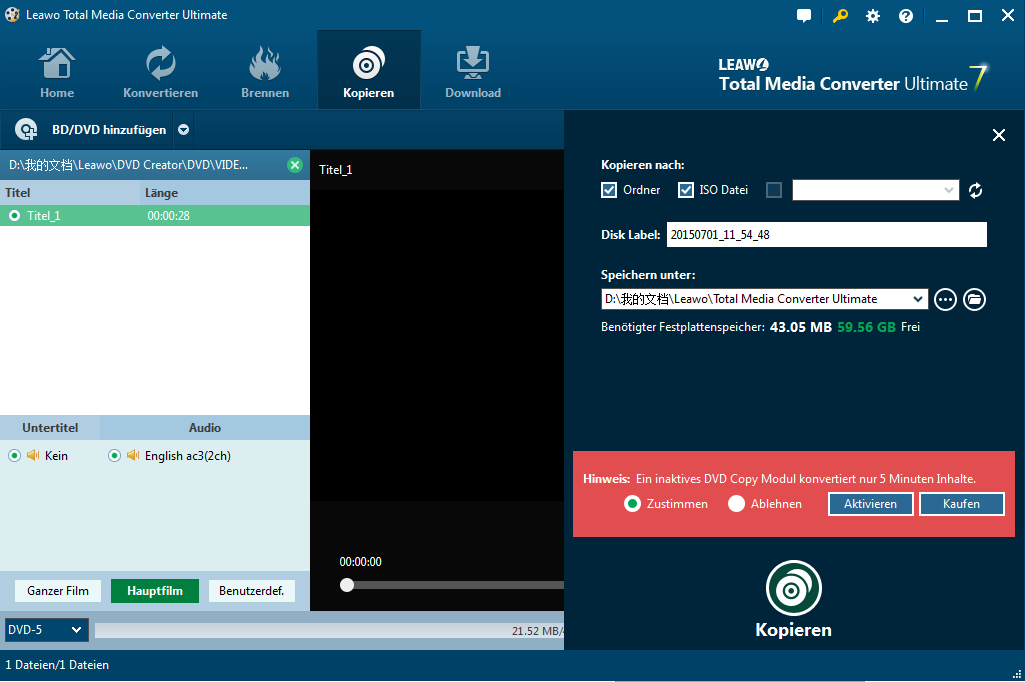Choose Hauptfilm copy mode
The height and width of the screenshot is (682, 1025).
coord(155,590)
